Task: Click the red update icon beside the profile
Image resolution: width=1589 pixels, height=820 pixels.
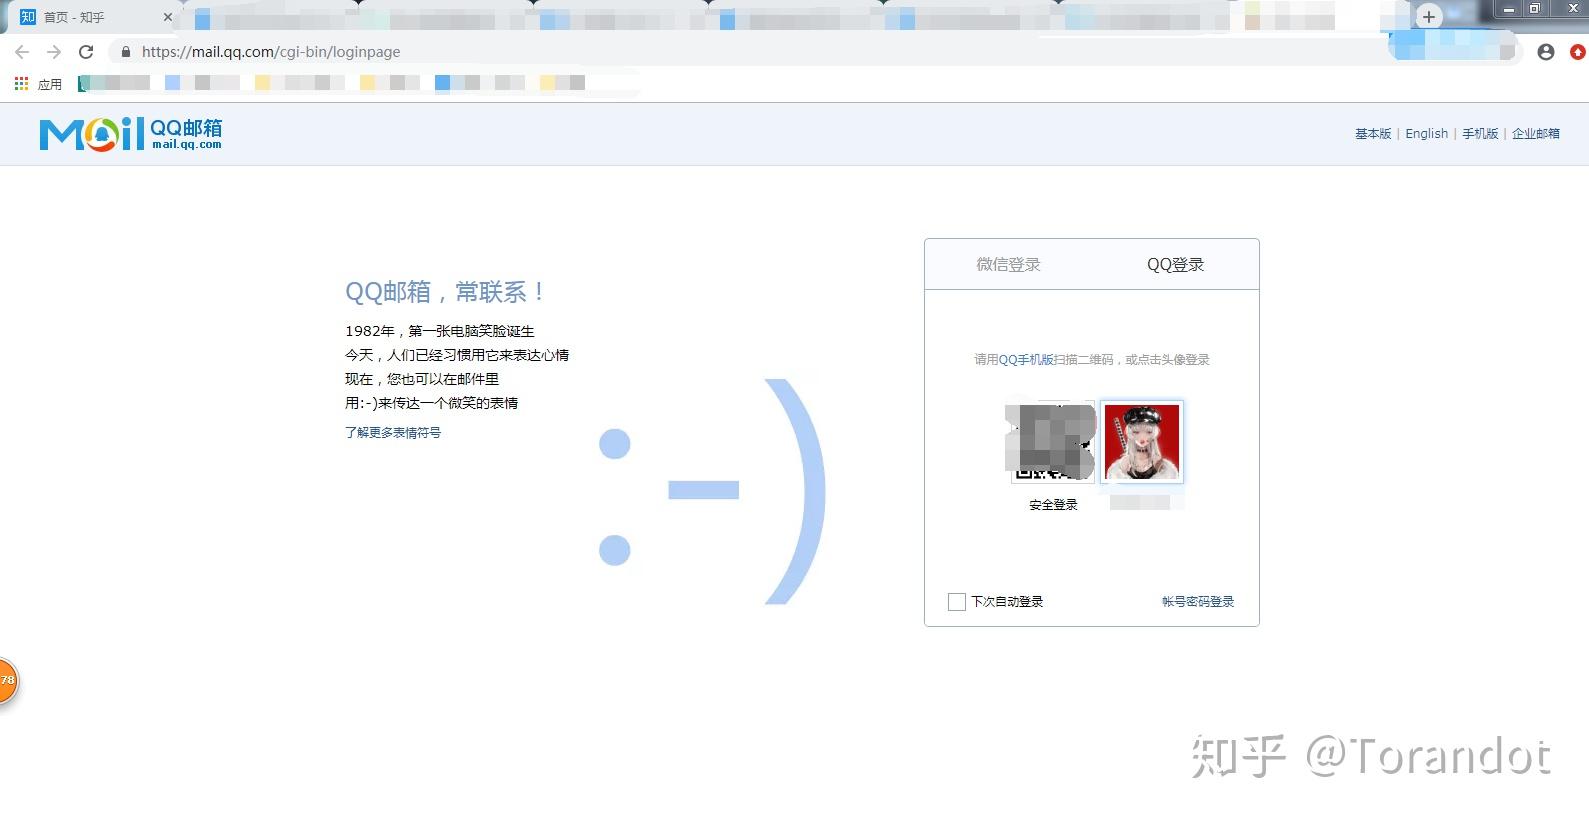Action: click(x=1578, y=52)
